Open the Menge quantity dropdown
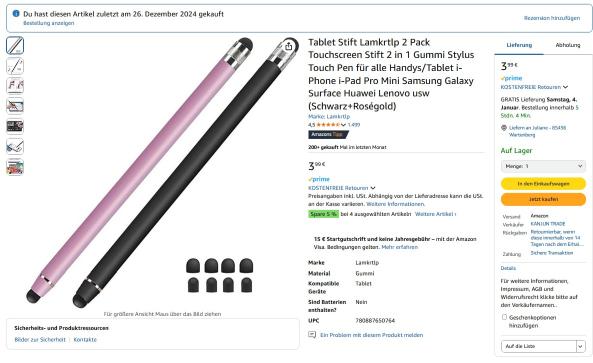Screen dimensions: 593x363 coord(543,166)
